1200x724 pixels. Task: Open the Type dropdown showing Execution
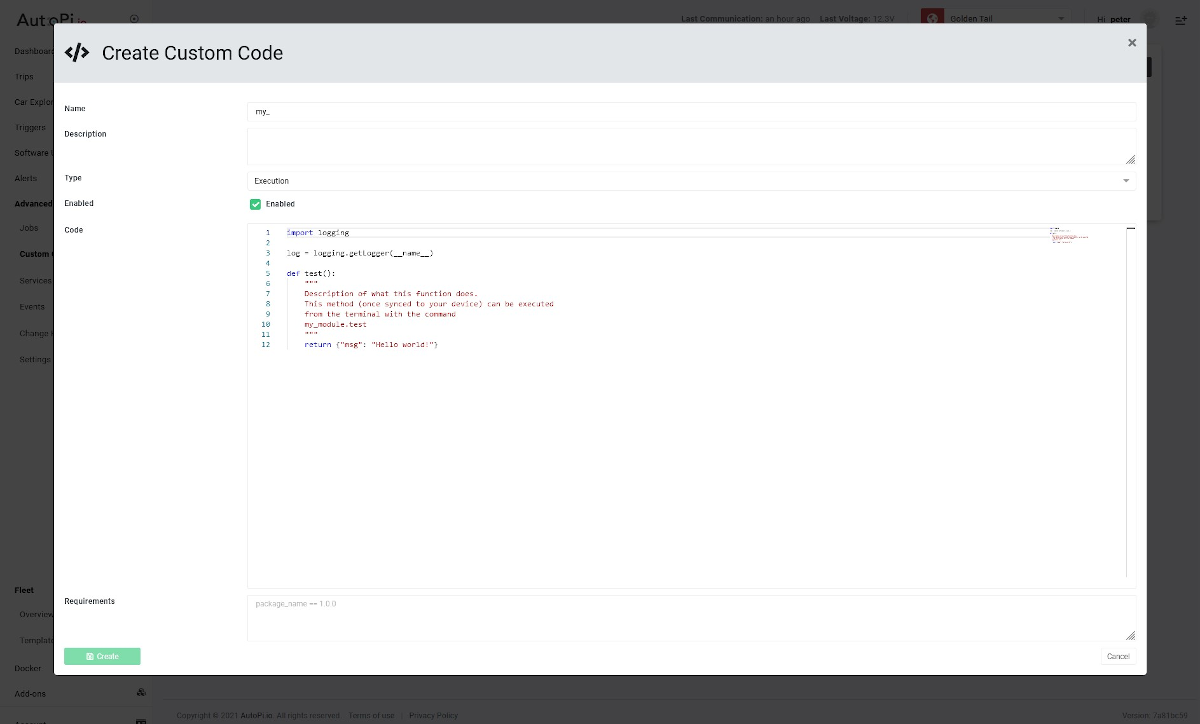coord(691,181)
